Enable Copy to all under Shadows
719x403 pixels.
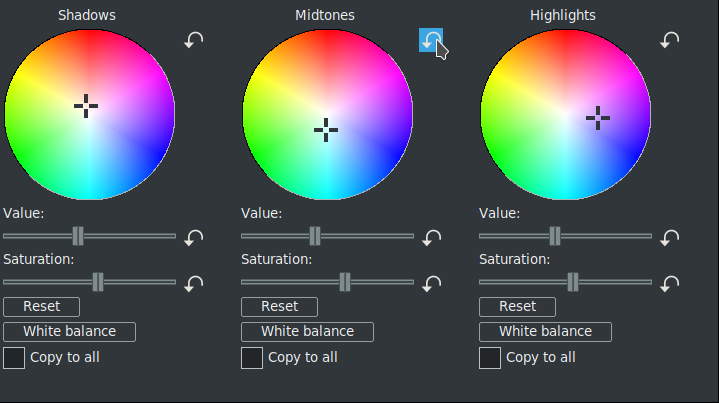(x=14, y=357)
